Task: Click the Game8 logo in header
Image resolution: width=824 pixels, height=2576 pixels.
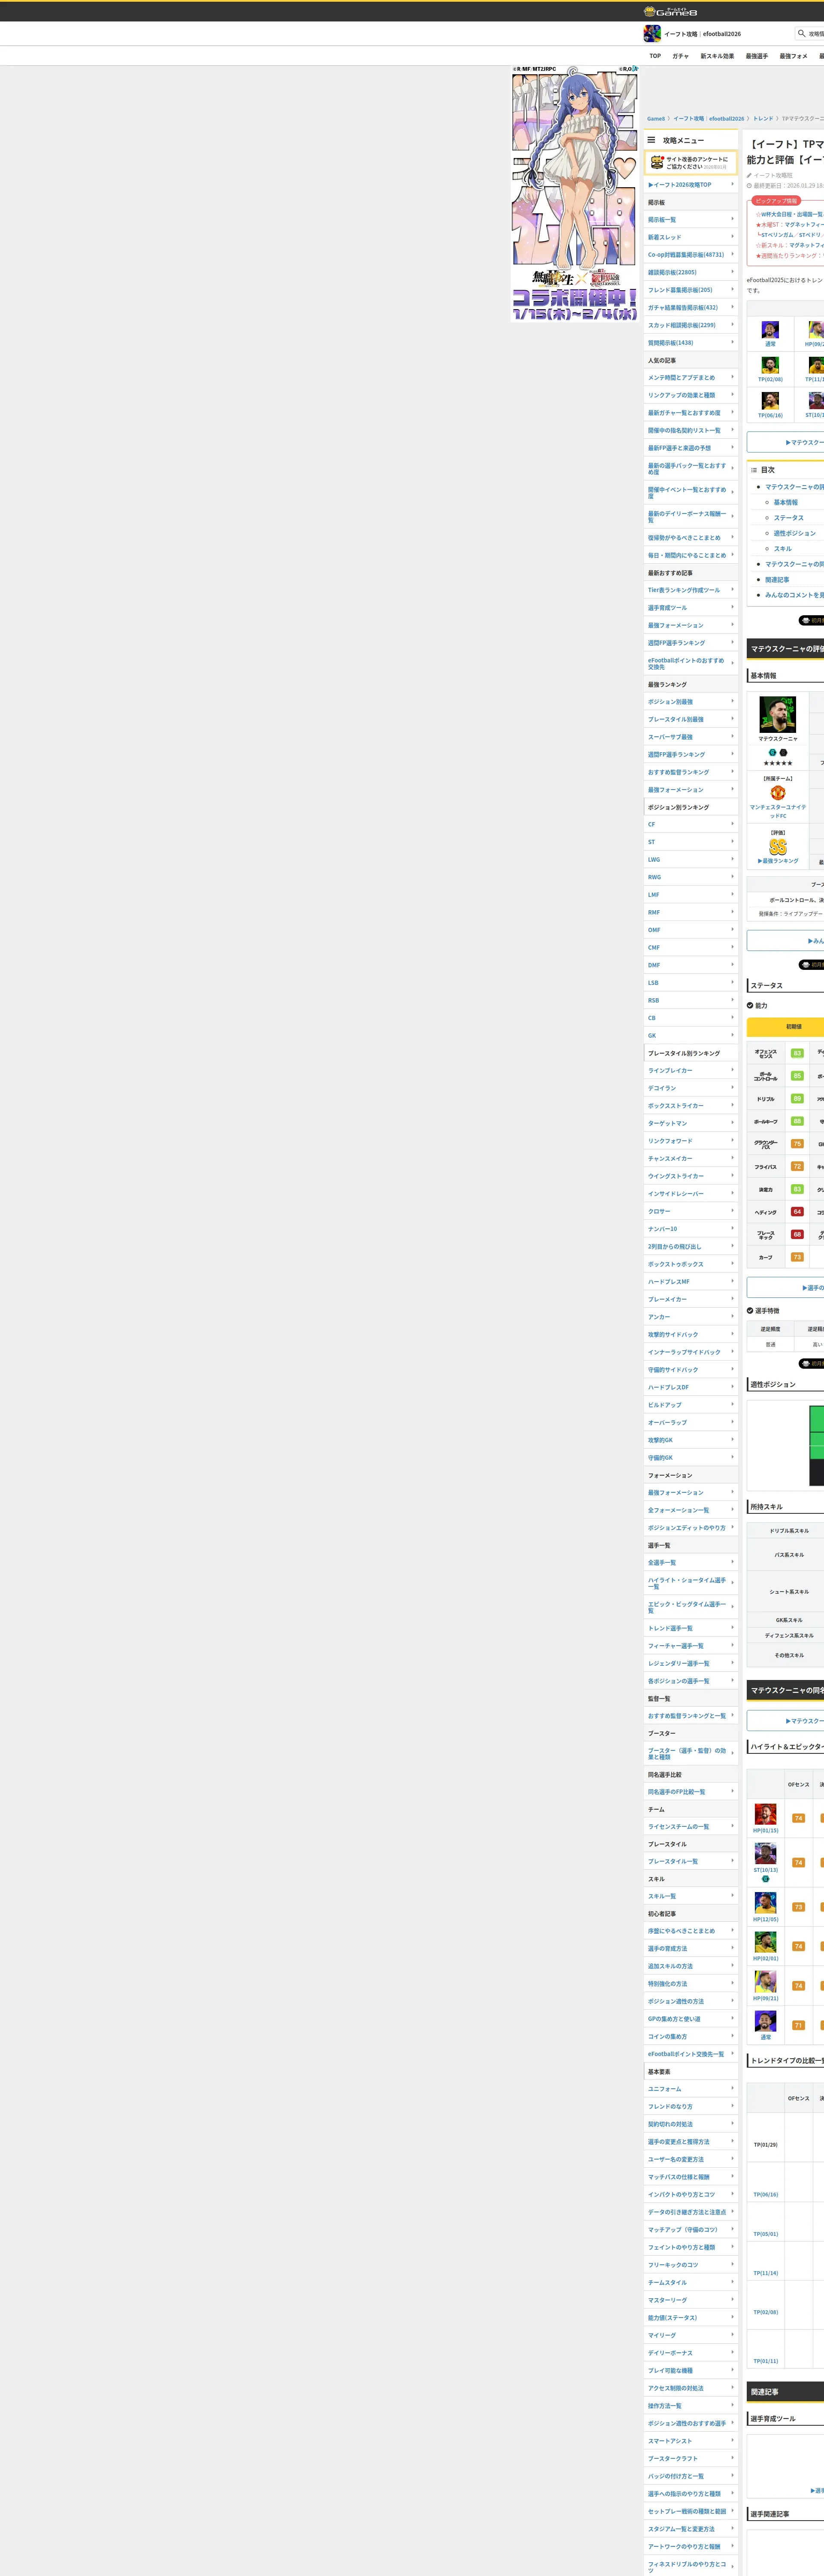Action: pos(670,12)
